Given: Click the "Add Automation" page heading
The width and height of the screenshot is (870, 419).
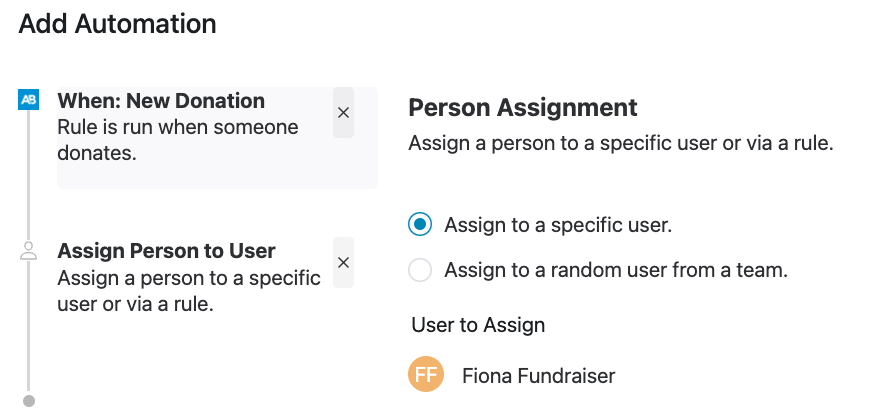Looking at the screenshot, I should 118,24.
